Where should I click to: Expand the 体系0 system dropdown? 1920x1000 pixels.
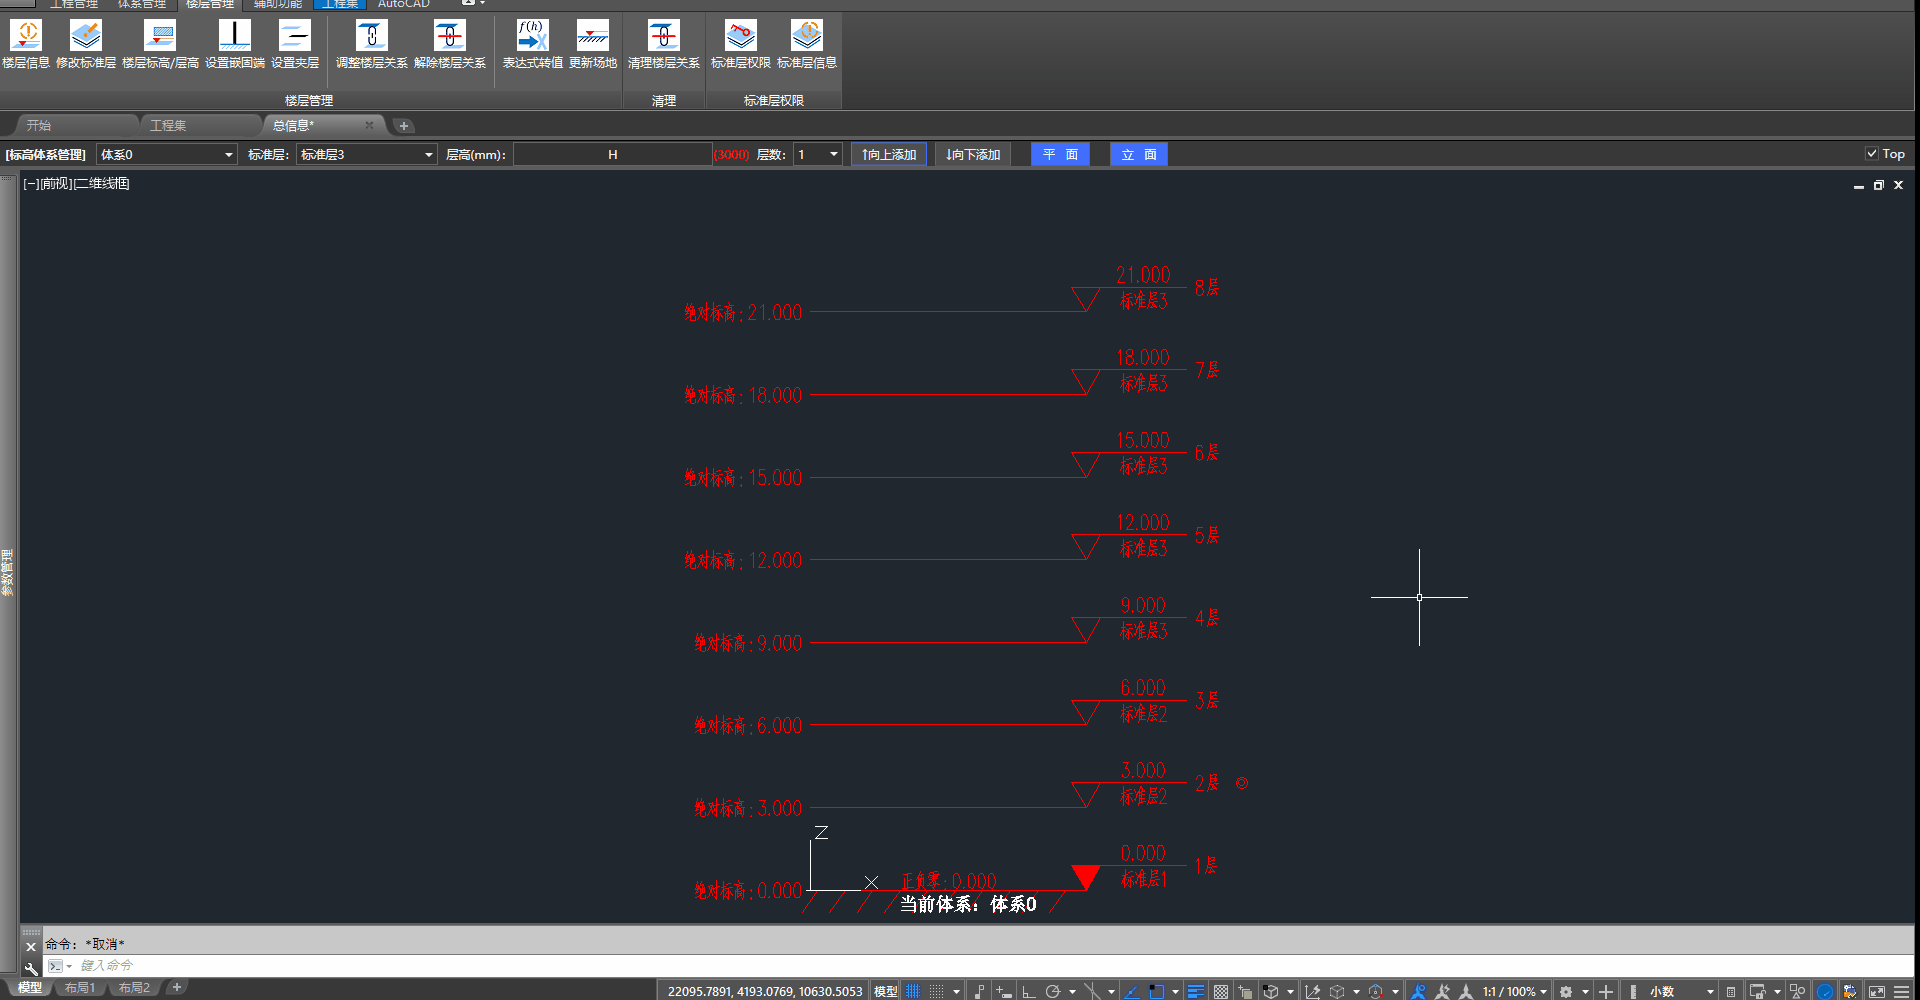click(228, 155)
